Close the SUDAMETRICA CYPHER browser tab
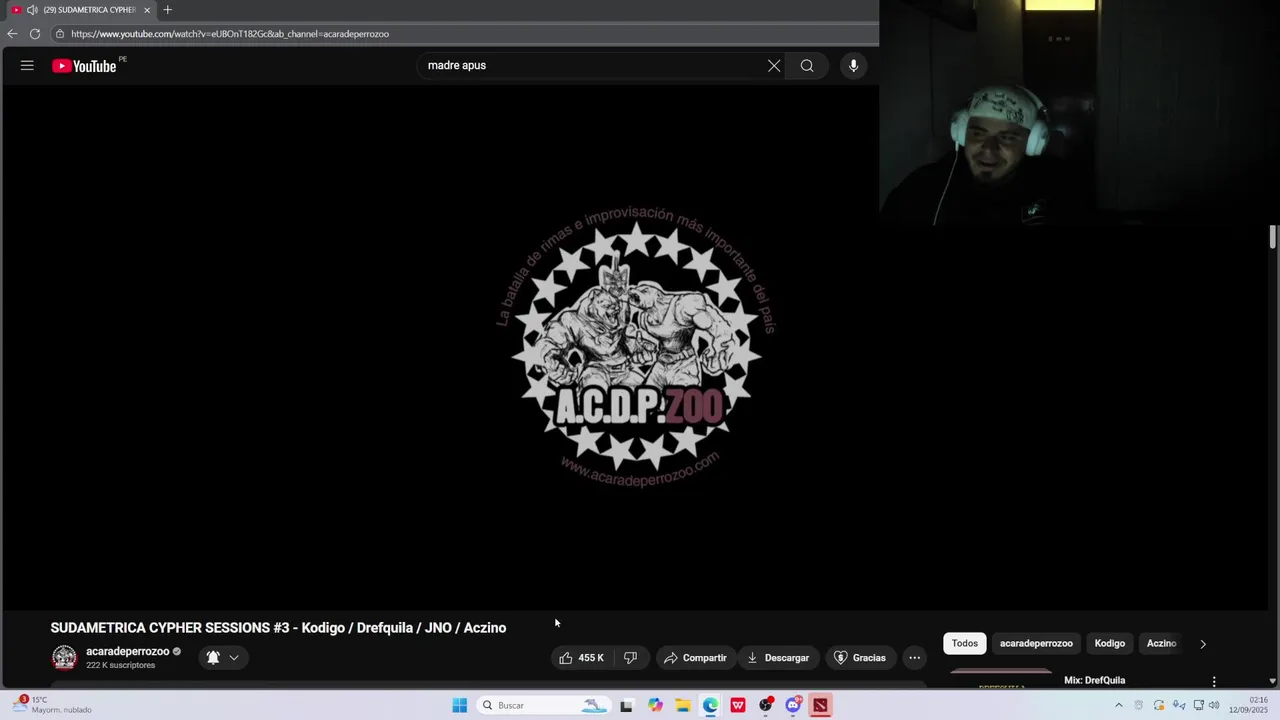This screenshot has height=720, width=1280. coord(147,10)
